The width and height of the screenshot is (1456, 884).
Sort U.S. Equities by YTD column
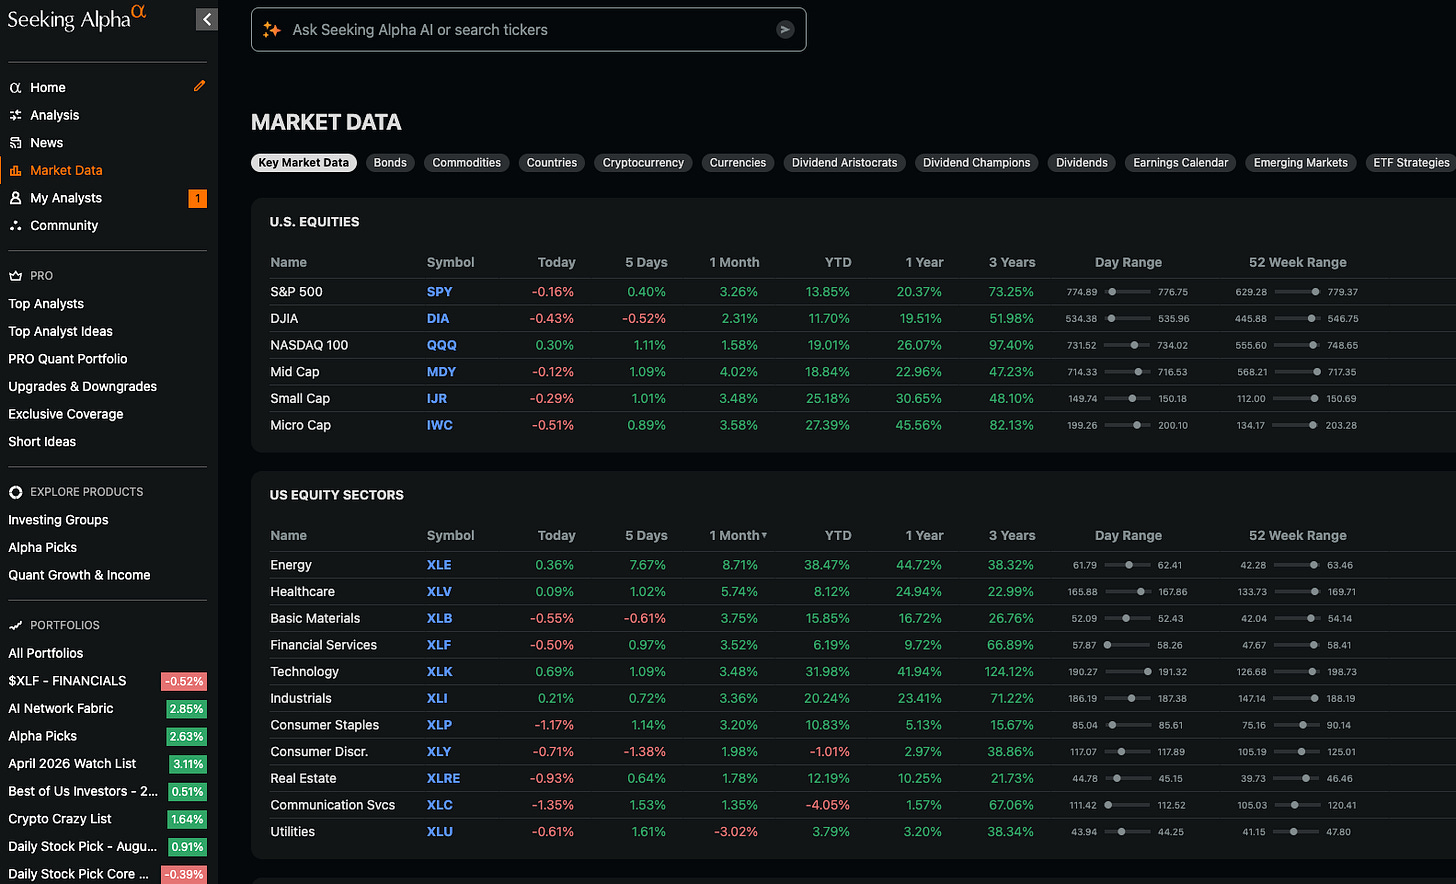pyautogui.click(x=838, y=262)
